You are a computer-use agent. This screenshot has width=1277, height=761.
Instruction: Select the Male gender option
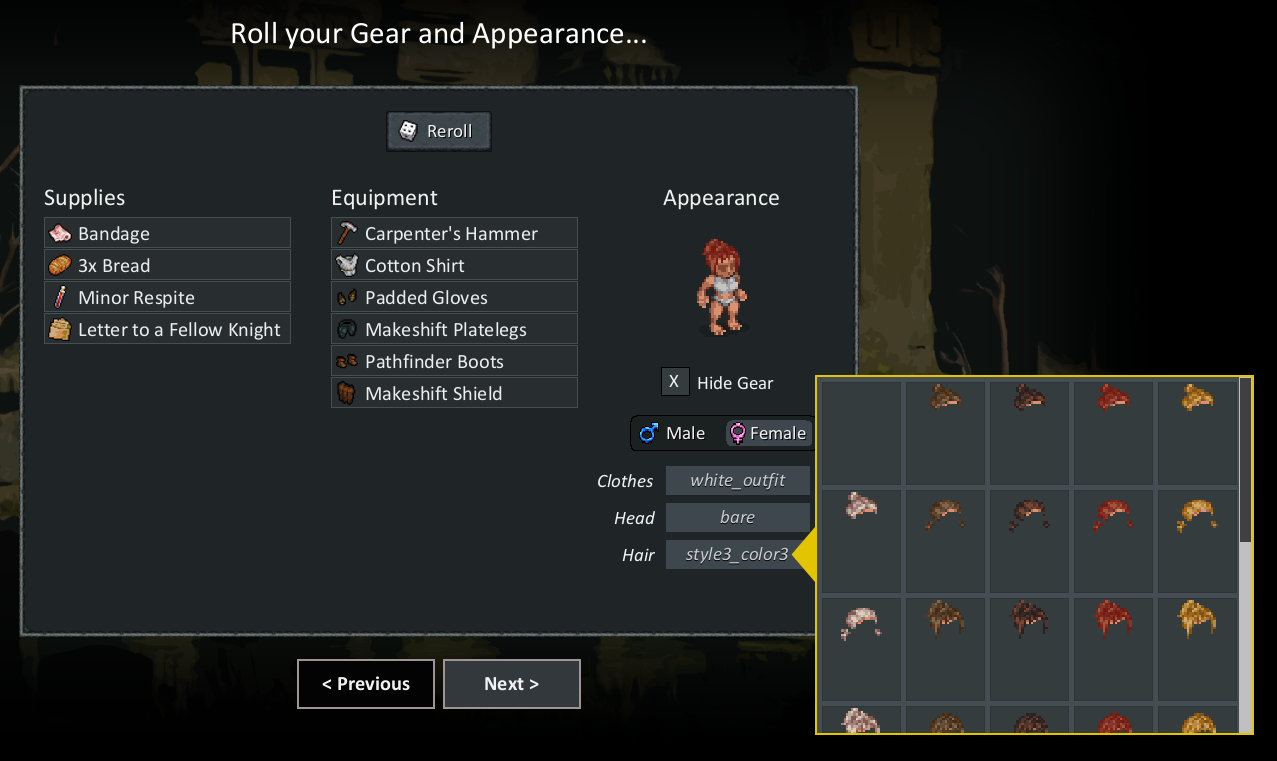point(673,433)
